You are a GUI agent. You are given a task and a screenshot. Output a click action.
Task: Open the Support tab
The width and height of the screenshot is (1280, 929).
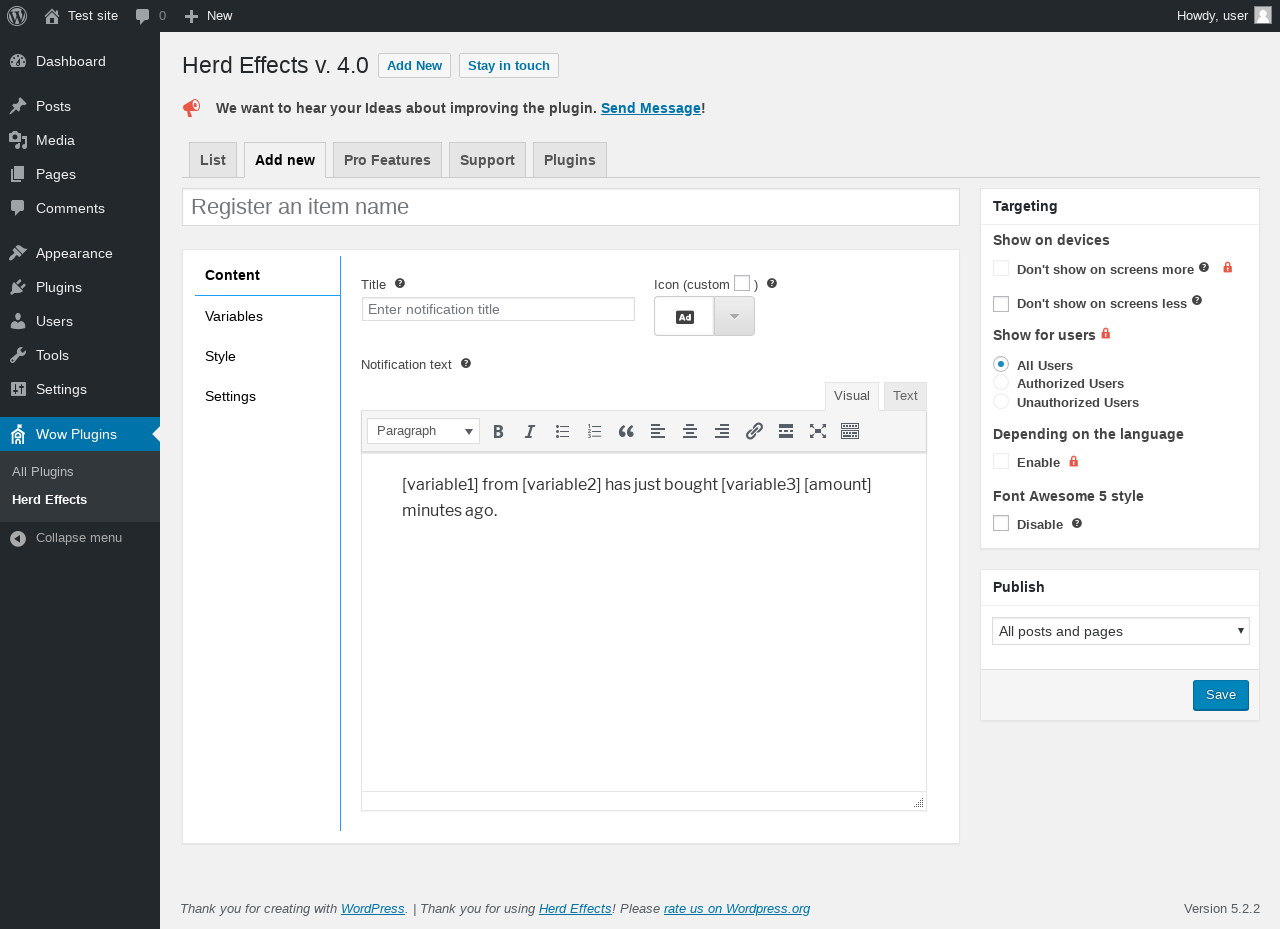487,160
